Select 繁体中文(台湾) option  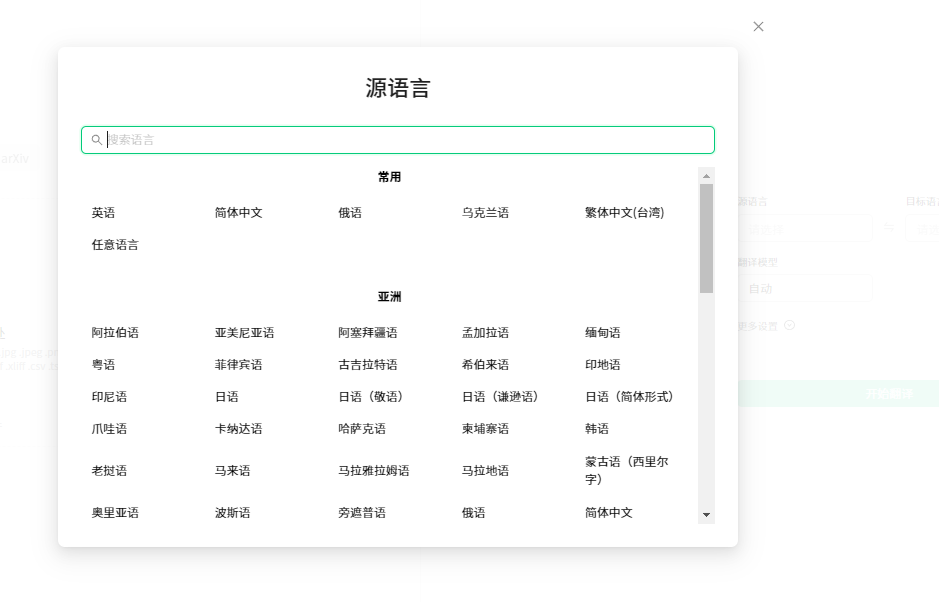click(x=624, y=213)
